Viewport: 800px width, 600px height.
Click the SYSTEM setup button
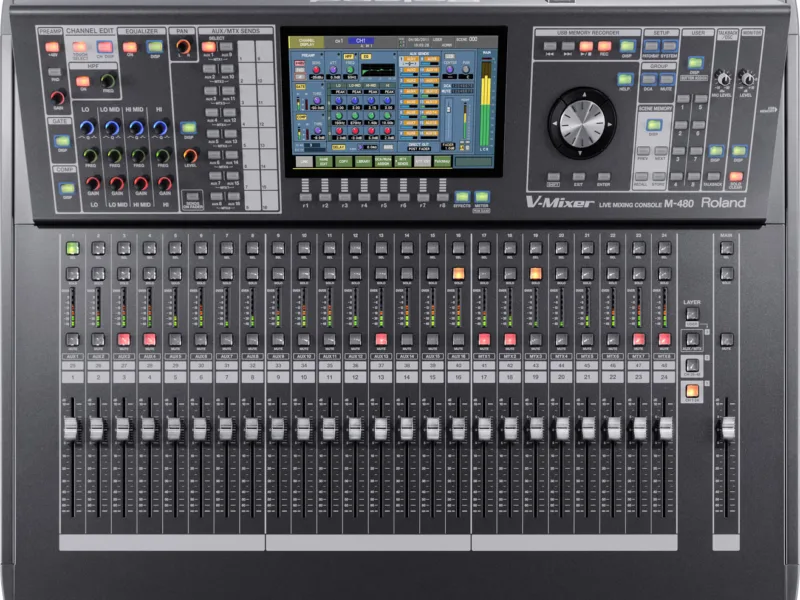[x=670, y=47]
